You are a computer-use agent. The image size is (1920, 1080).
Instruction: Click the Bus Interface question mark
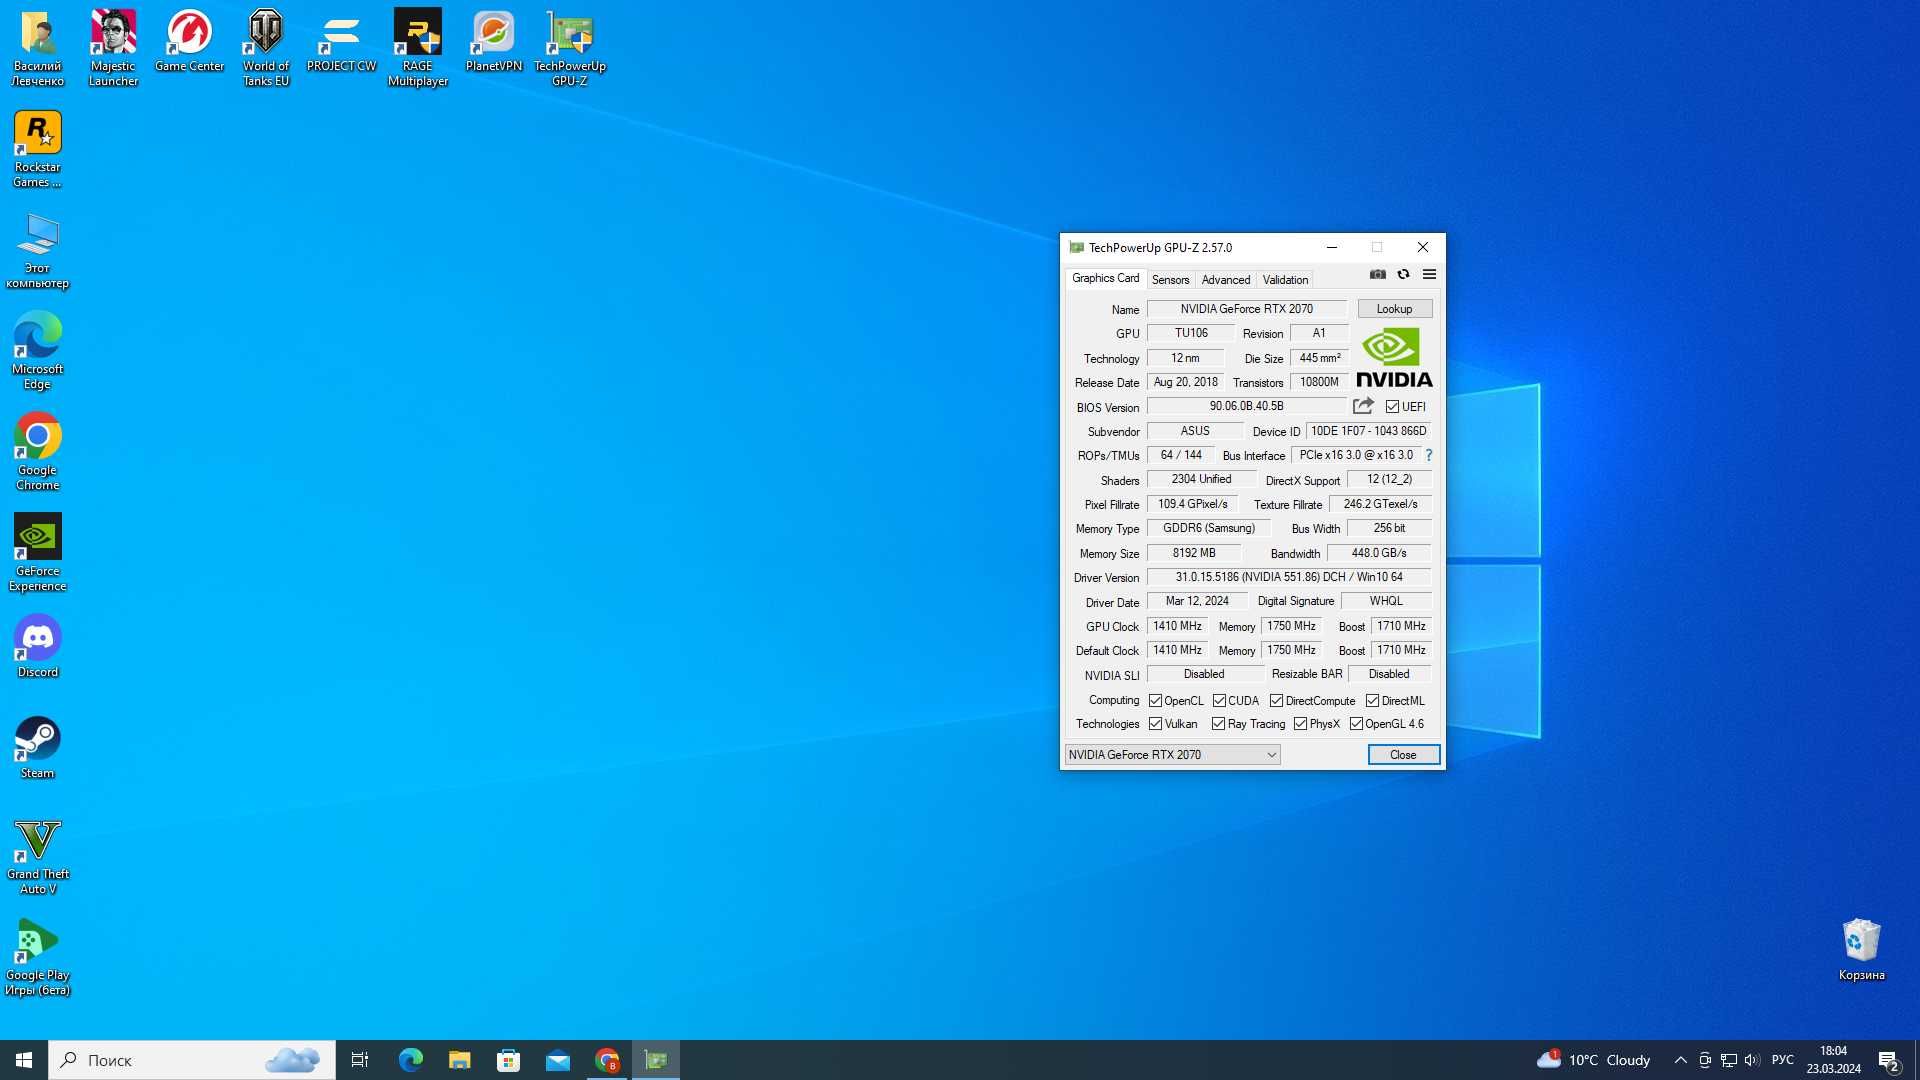[x=1428, y=455]
